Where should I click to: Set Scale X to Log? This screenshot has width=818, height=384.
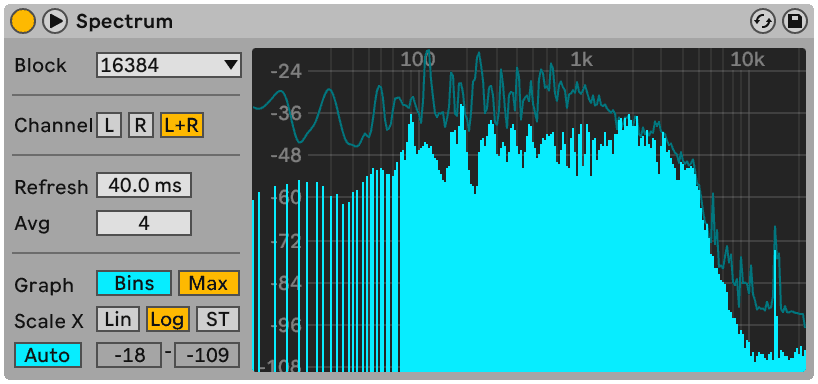(x=167, y=319)
